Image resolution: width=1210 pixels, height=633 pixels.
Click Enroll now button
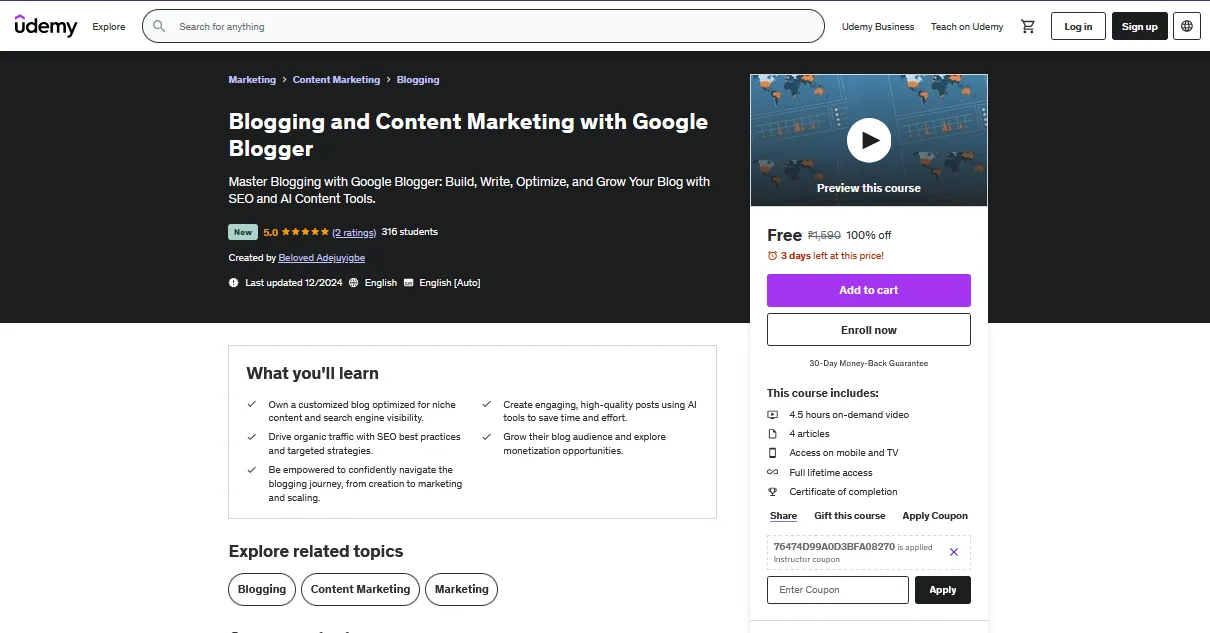click(x=869, y=330)
